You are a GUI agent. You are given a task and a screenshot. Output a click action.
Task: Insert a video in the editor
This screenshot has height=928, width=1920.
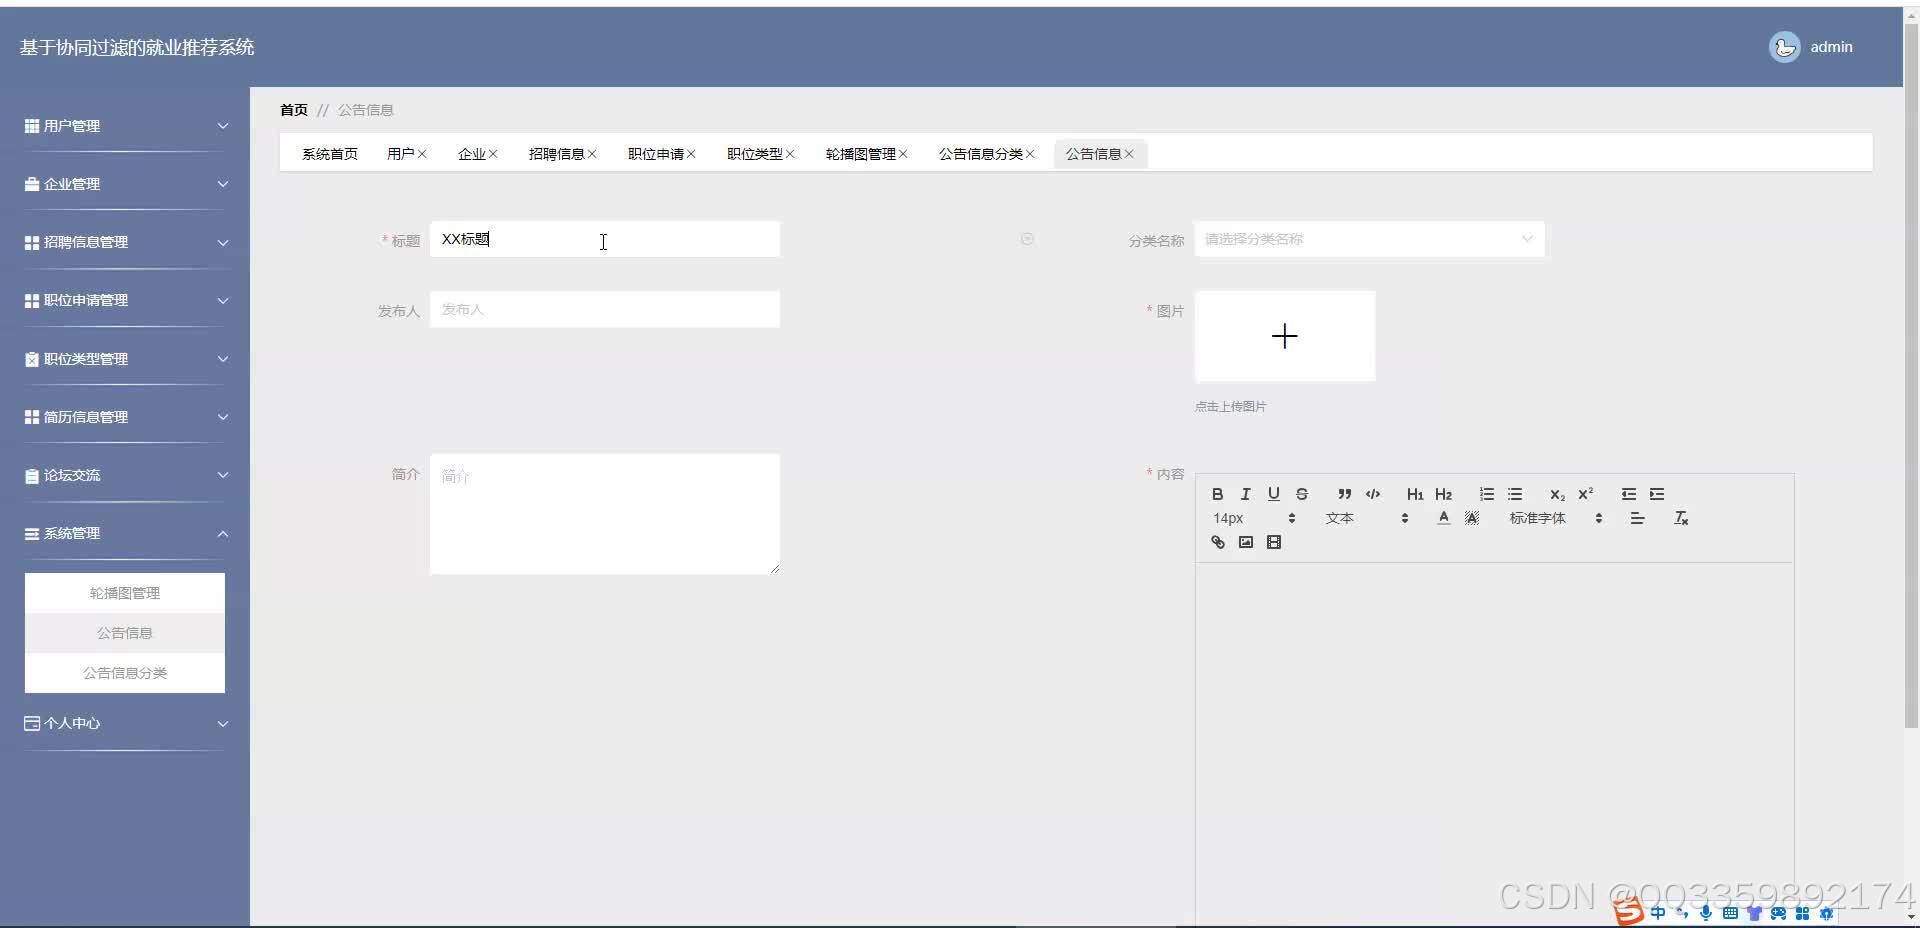coord(1273,542)
